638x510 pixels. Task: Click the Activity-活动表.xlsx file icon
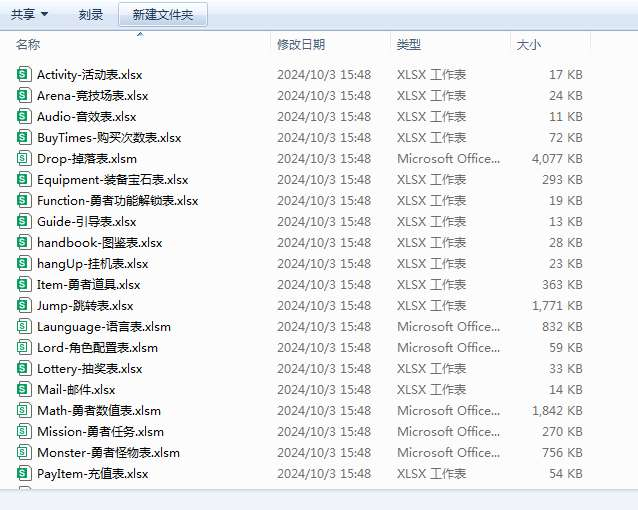24,75
